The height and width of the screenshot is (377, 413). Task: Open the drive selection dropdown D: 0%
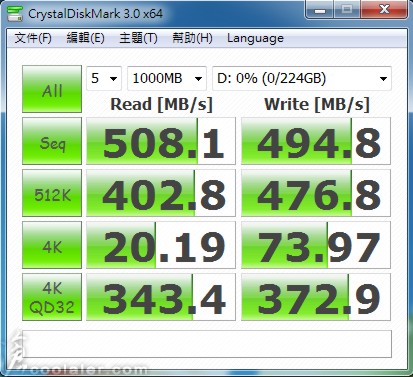coord(302,79)
